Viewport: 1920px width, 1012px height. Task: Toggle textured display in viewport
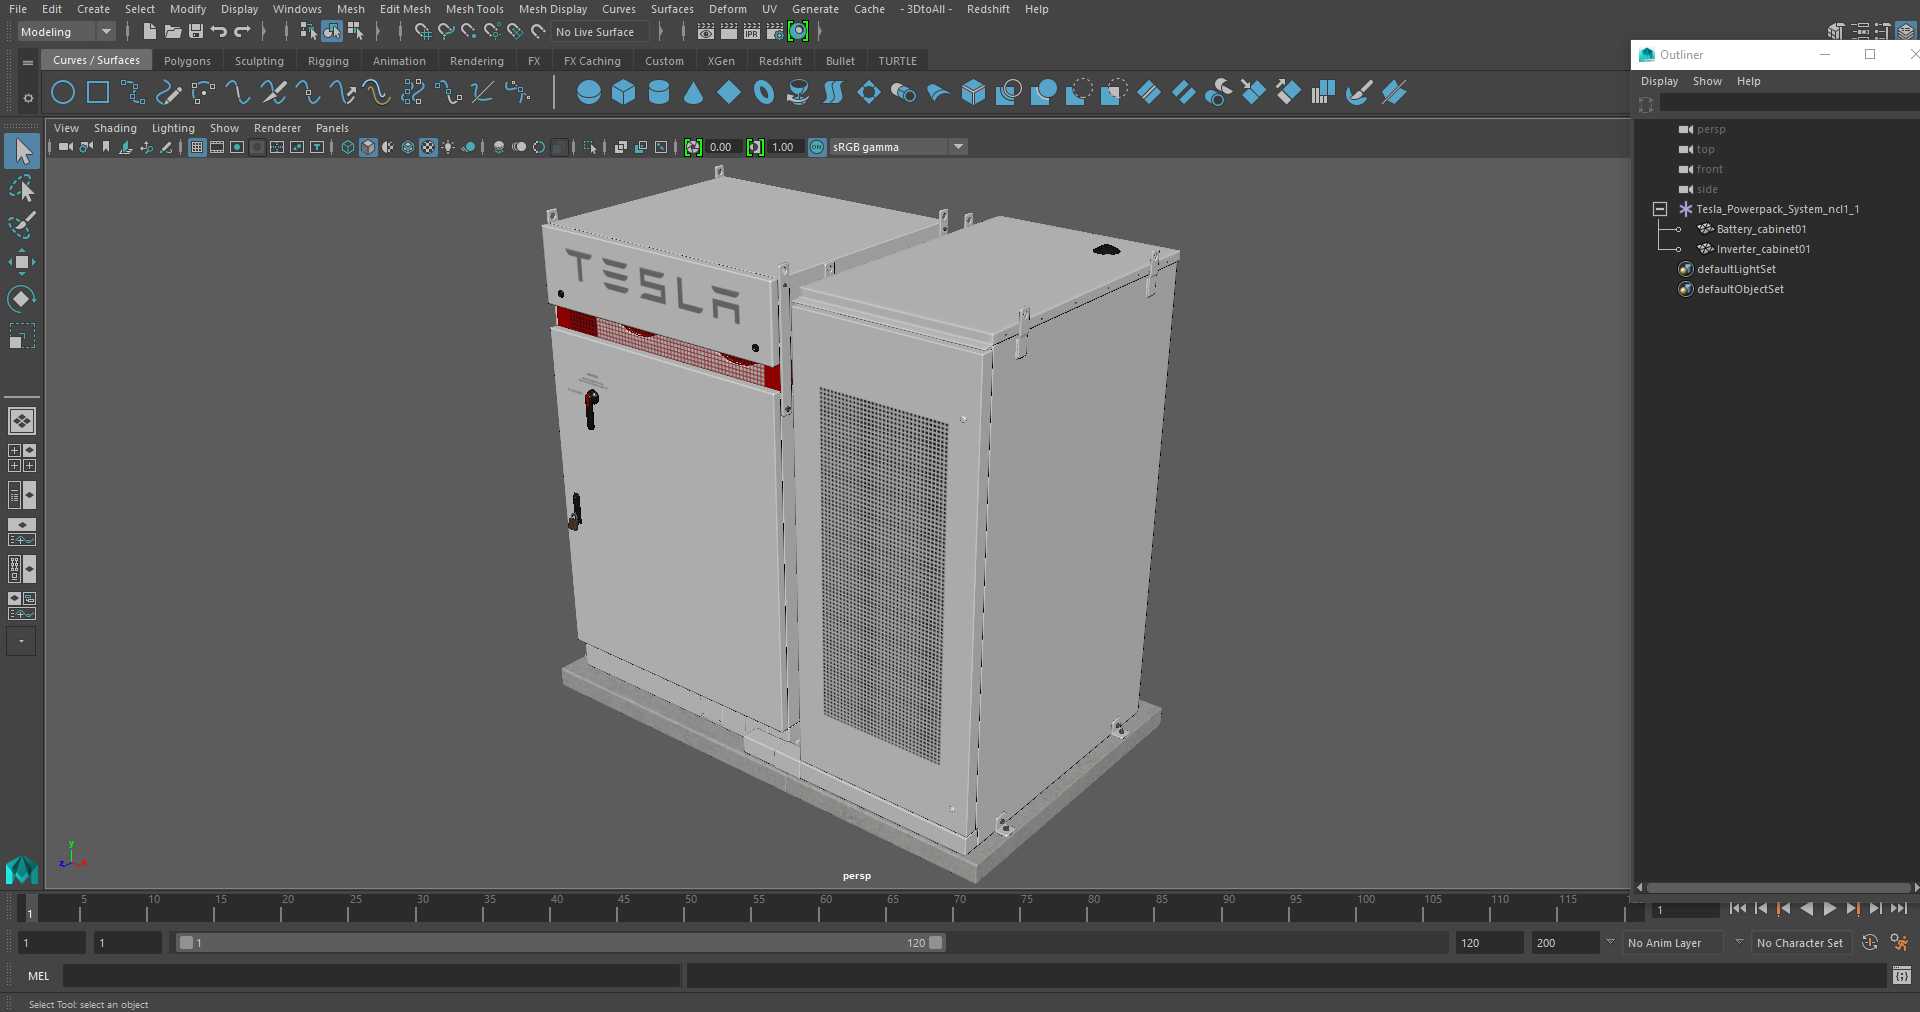pos(428,147)
